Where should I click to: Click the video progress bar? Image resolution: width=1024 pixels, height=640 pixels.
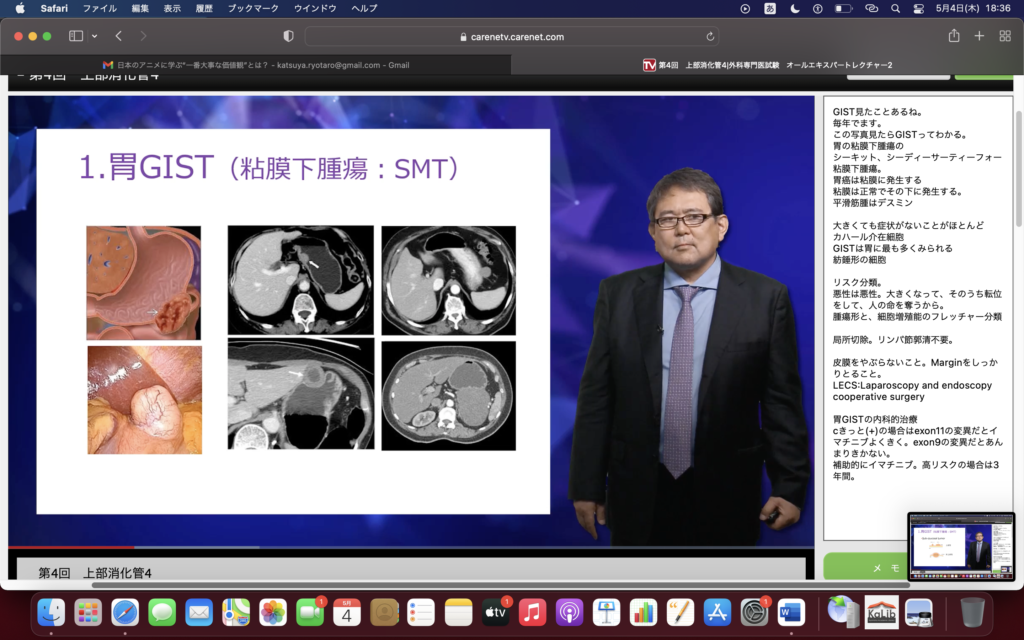(400, 547)
